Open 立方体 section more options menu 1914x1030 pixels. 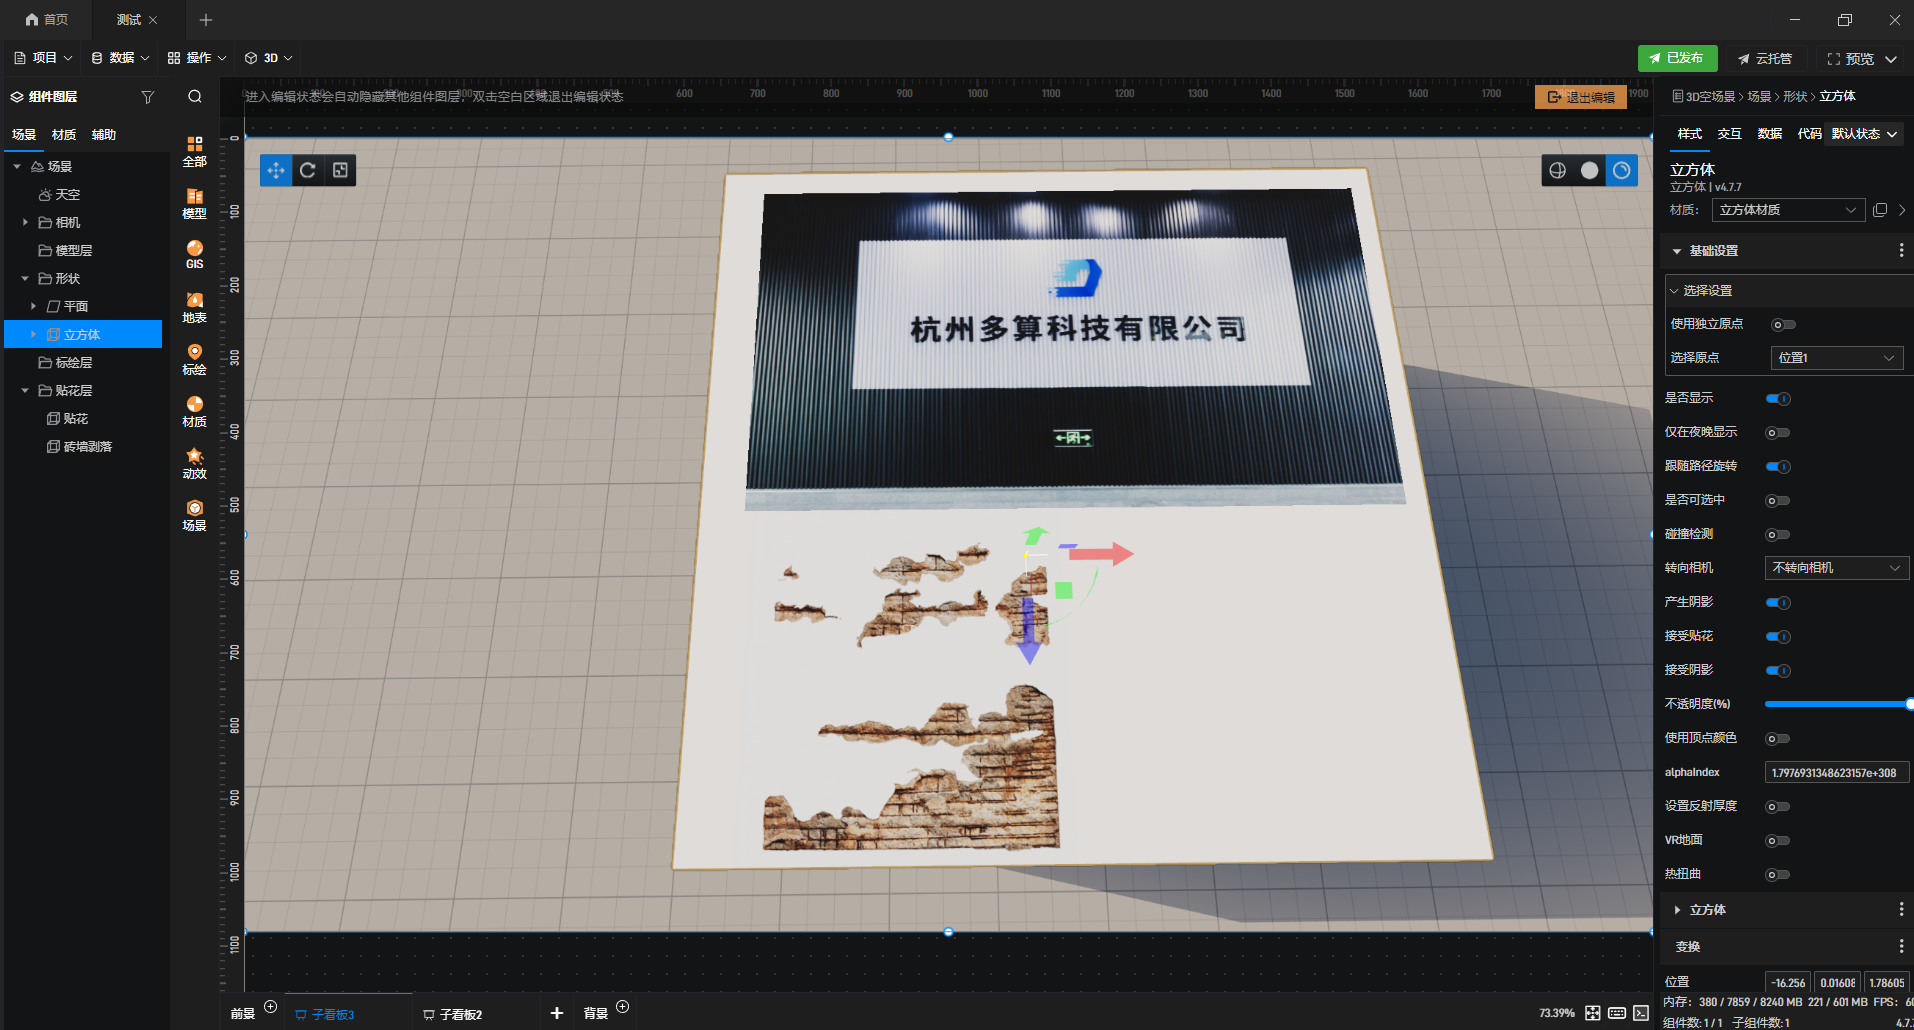(x=1901, y=910)
